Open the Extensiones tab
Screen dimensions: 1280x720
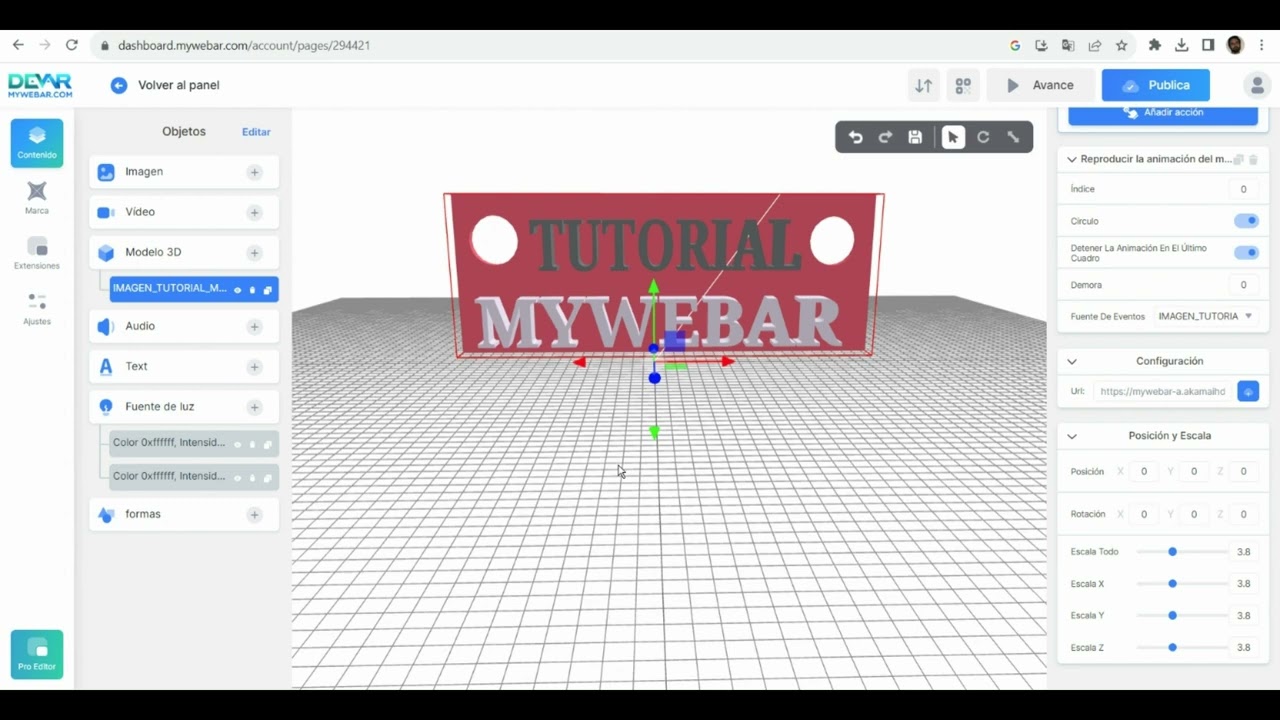point(37,253)
